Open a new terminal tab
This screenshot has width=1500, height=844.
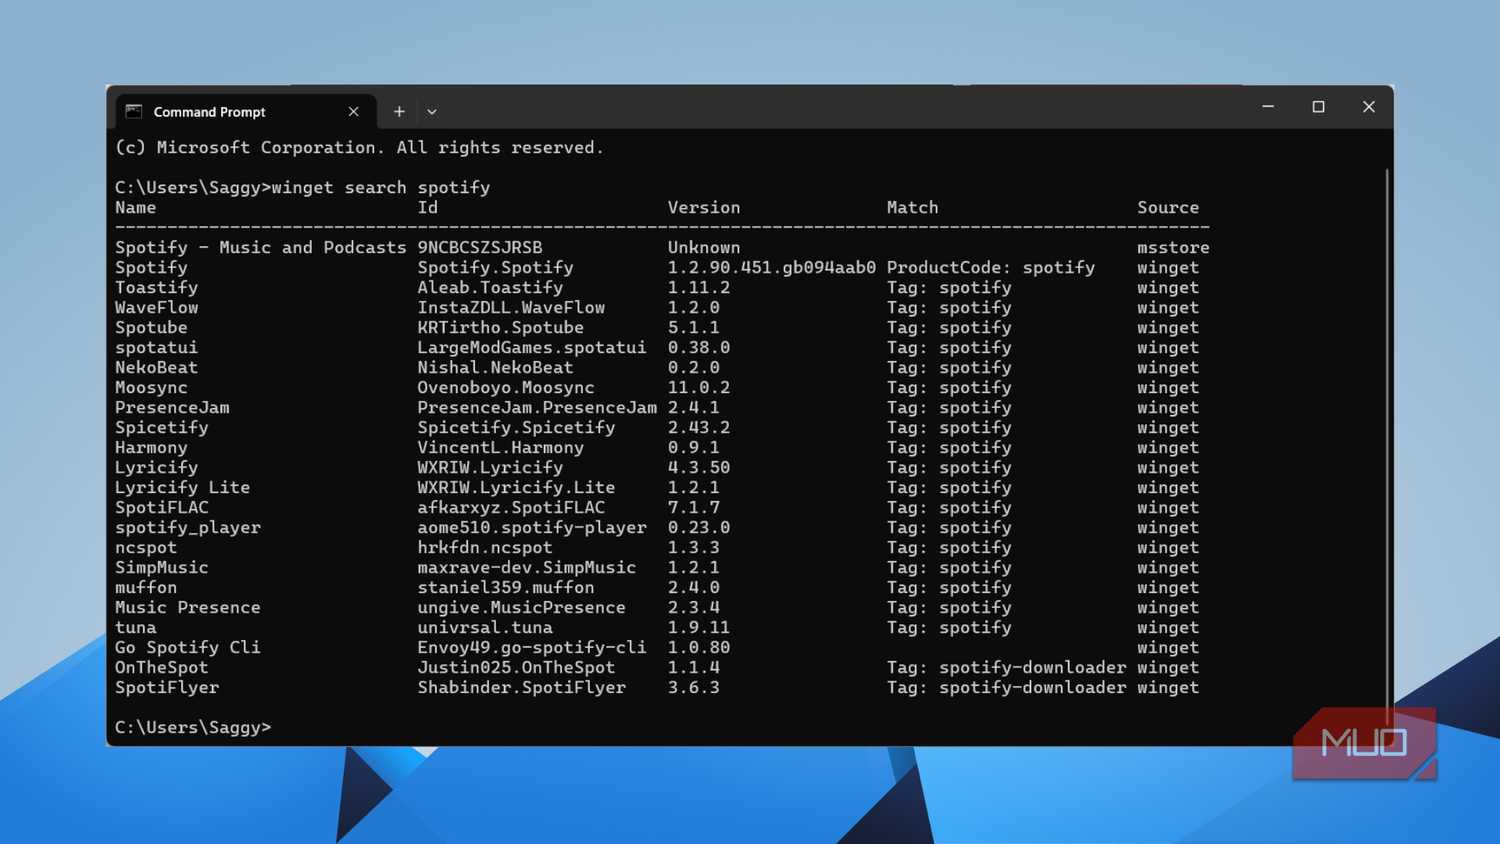tap(399, 112)
